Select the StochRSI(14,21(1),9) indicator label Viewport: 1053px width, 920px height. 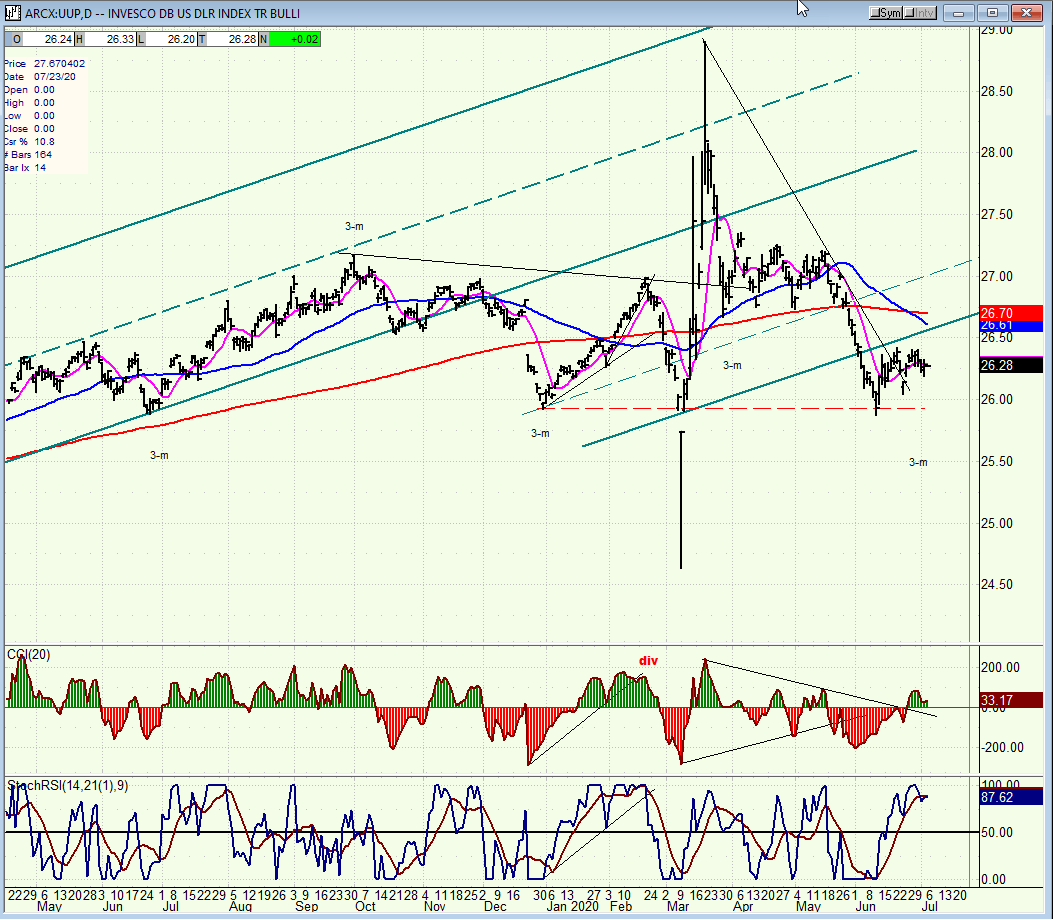tap(66, 785)
